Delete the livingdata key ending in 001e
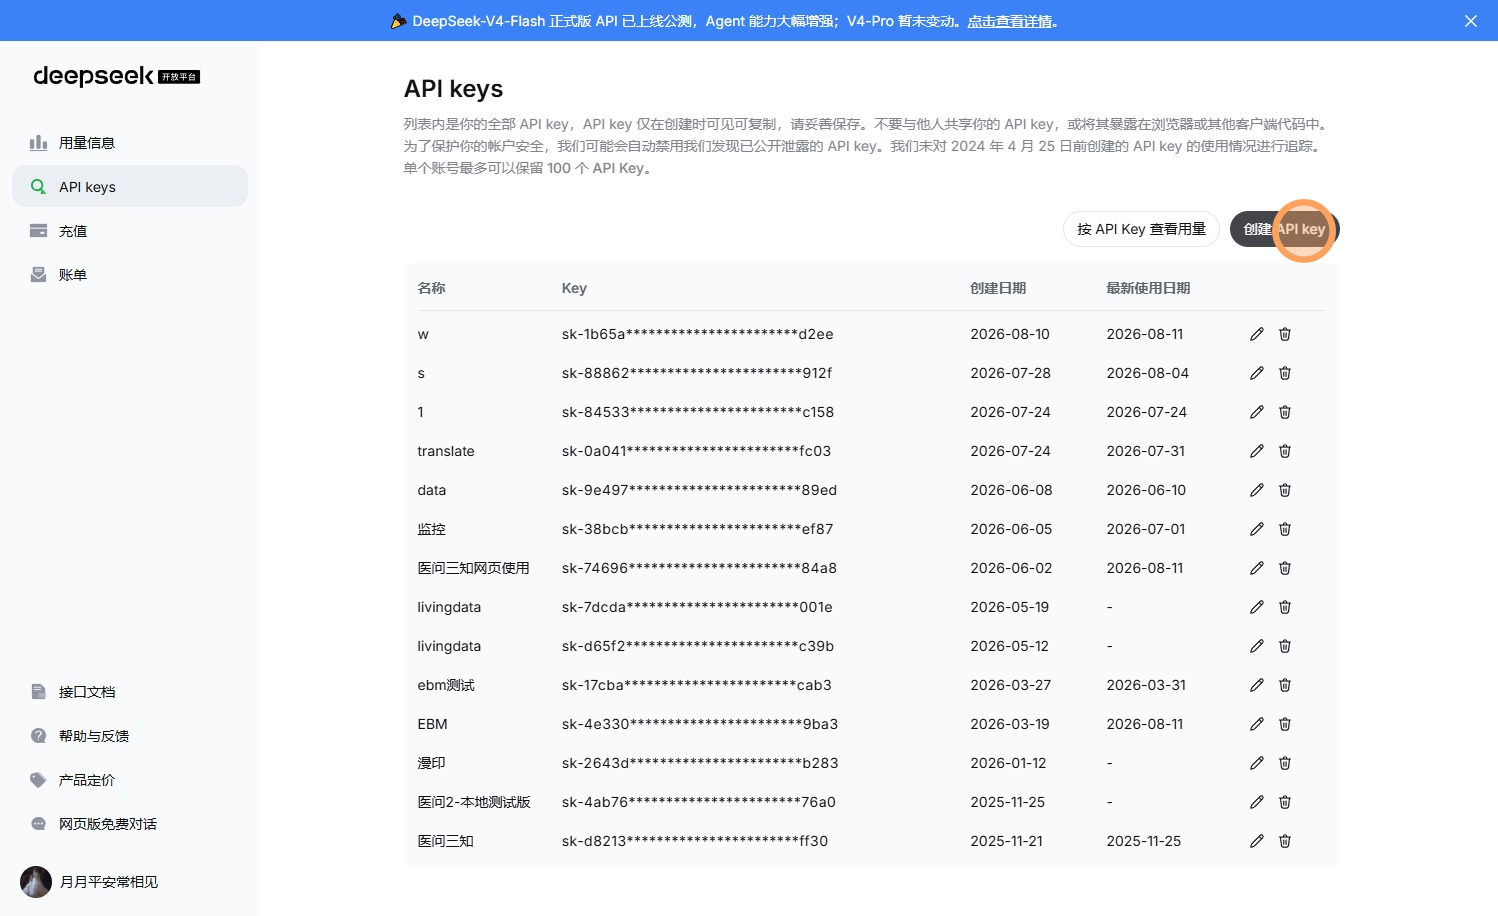 [1285, 607]
